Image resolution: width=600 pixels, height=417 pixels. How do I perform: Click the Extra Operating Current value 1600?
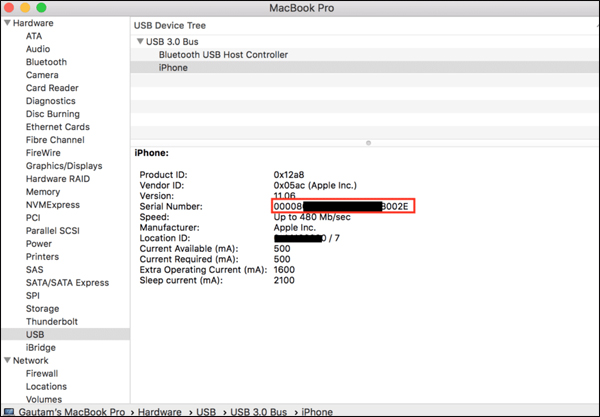(284, 270)
